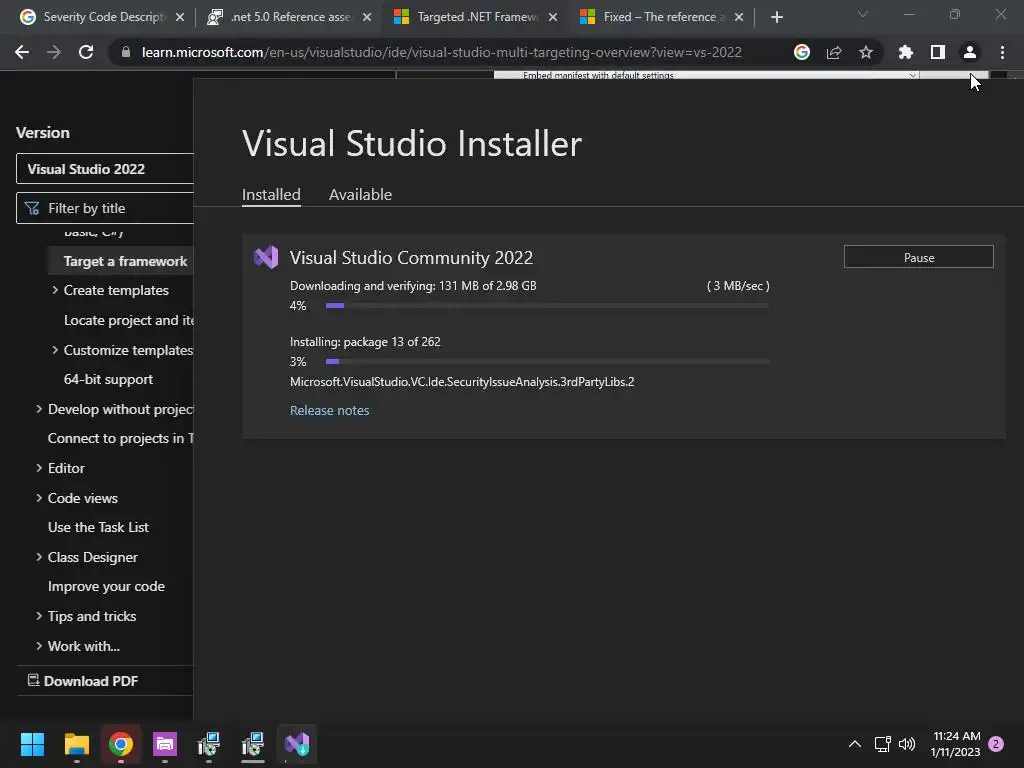The image size is (1024, 768).
Task: Open the Visual Studio Installer taskbar icon
Action: pyautogui.click(x=297, y=744)
